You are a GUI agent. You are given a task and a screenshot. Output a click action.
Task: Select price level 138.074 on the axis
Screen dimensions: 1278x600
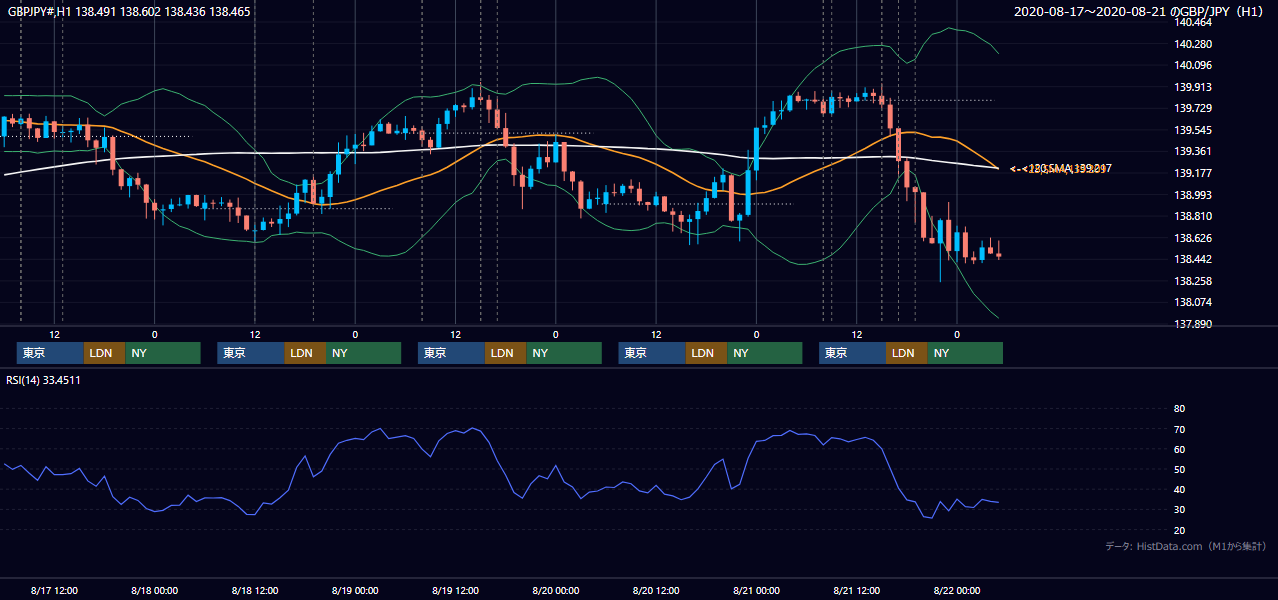click(1194, 302)
